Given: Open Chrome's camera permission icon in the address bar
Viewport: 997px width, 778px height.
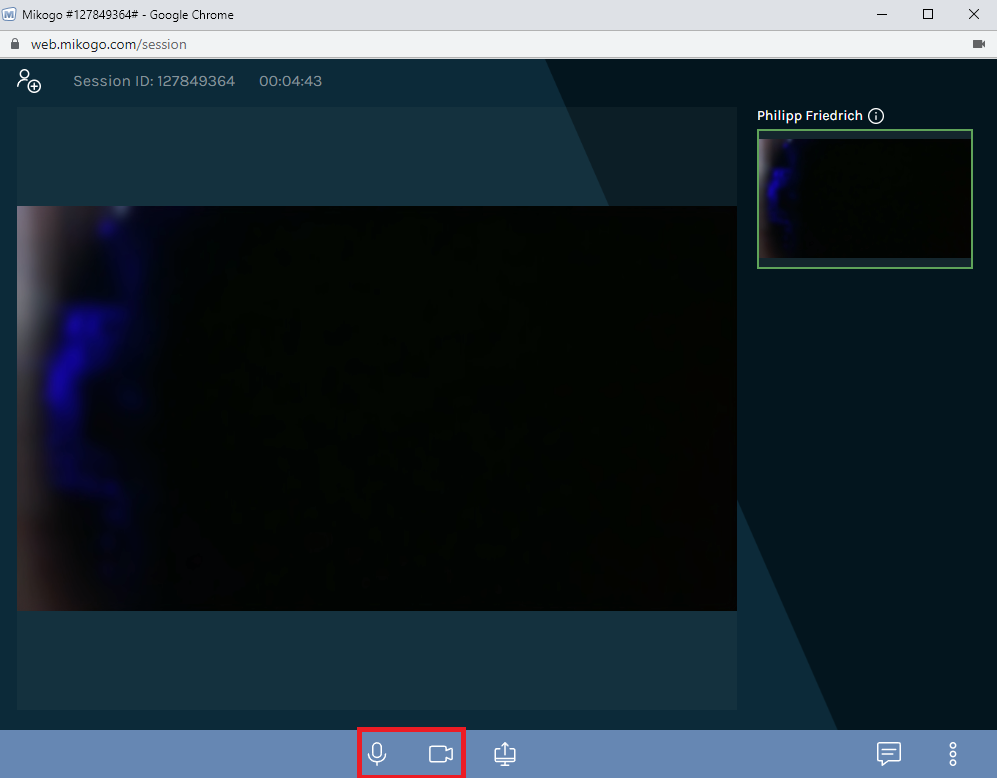Looking at the screenshot, I should [x=979, y=44].
